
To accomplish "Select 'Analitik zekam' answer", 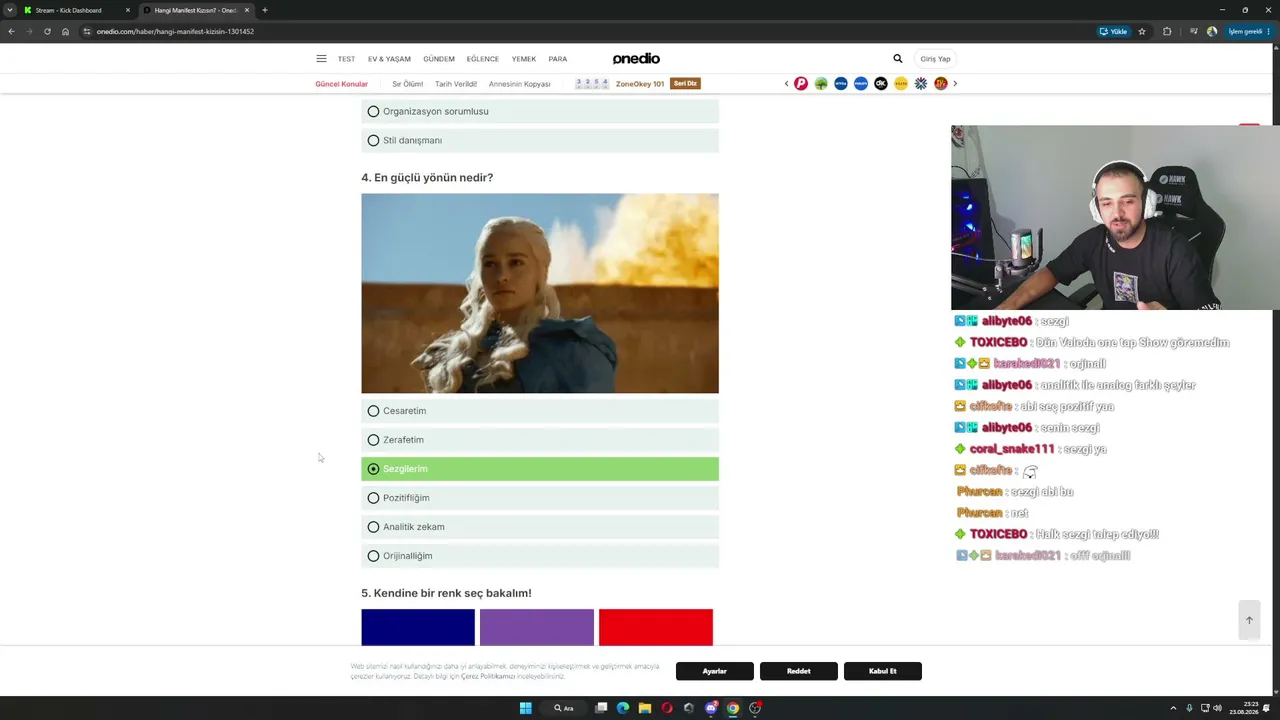I will [x=540, y=527].
